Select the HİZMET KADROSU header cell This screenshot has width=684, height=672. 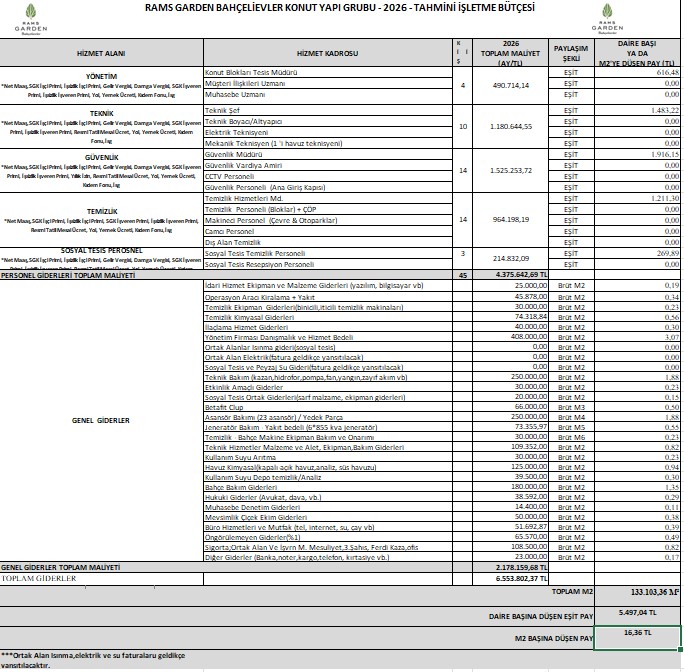coord(328,53)
